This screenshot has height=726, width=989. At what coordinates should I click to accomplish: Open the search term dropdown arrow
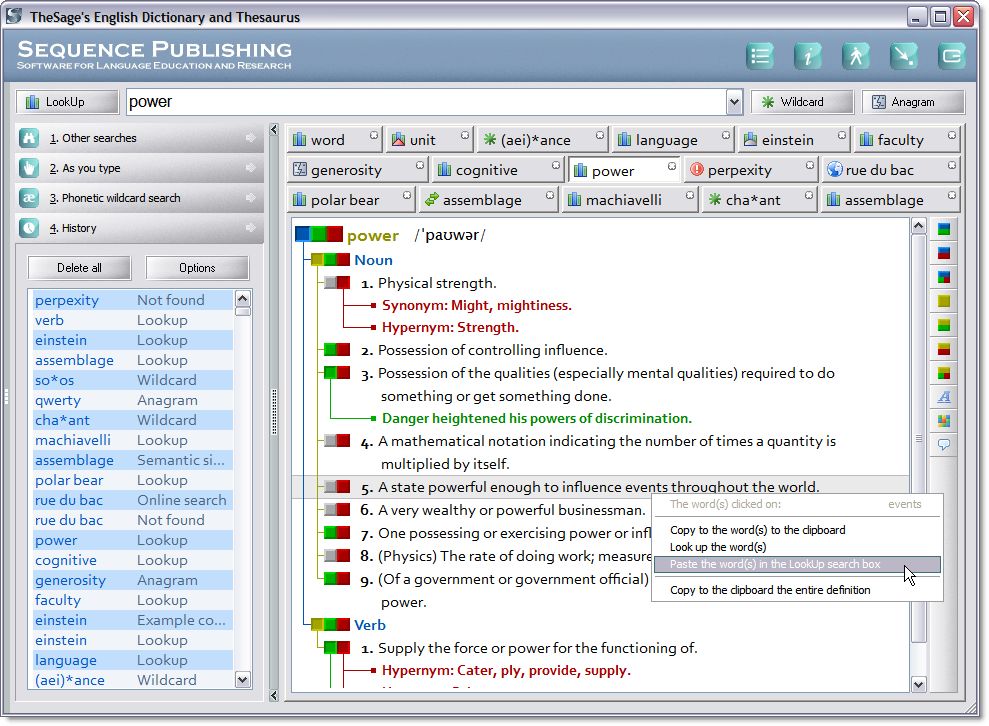pos(733,101)
